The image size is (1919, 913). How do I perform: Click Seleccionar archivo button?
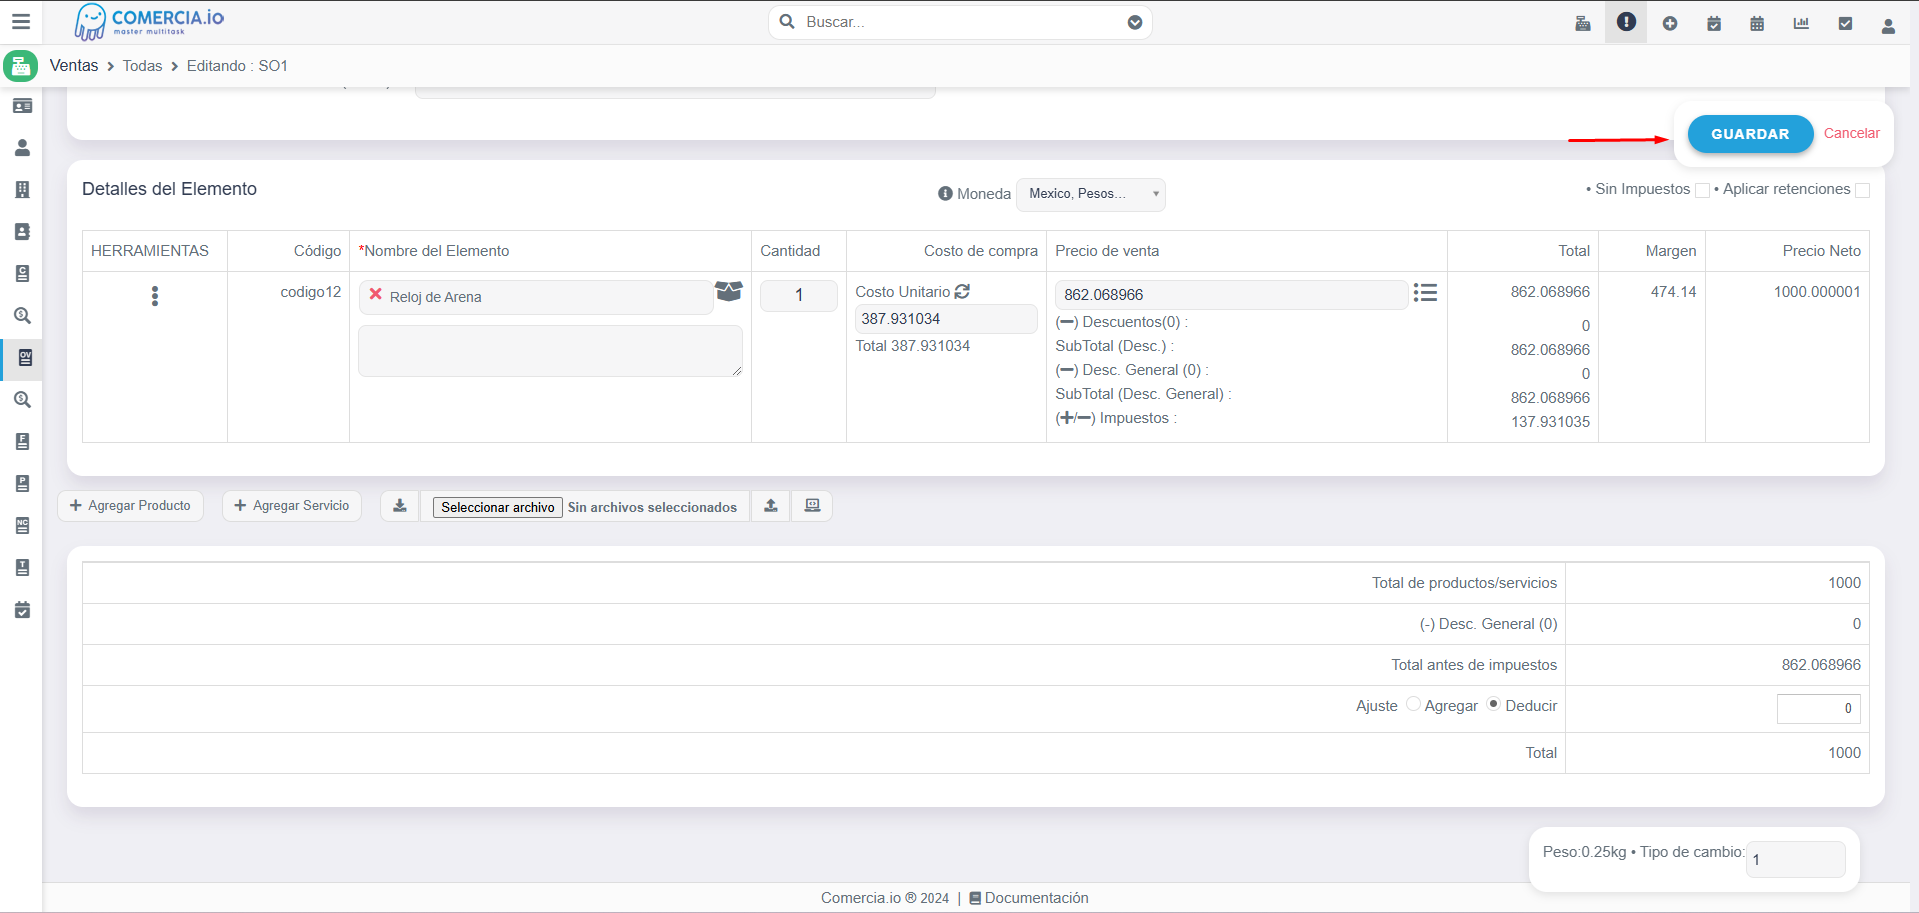498,507
